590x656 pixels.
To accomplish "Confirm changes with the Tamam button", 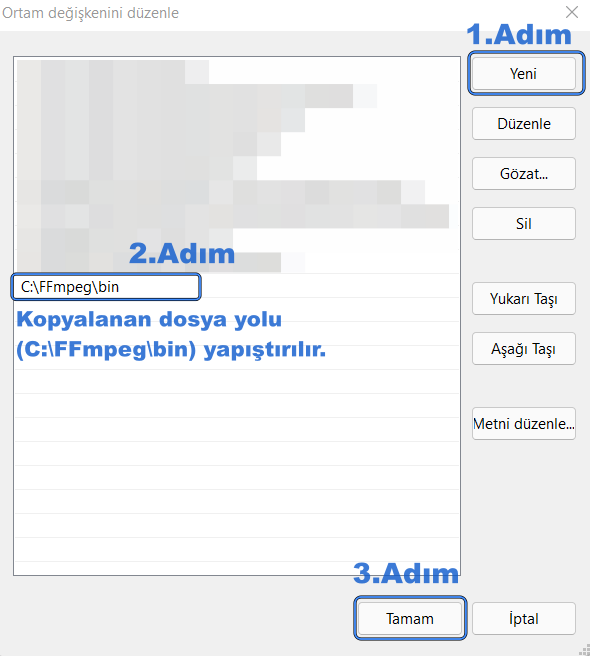I will [410, 618].
